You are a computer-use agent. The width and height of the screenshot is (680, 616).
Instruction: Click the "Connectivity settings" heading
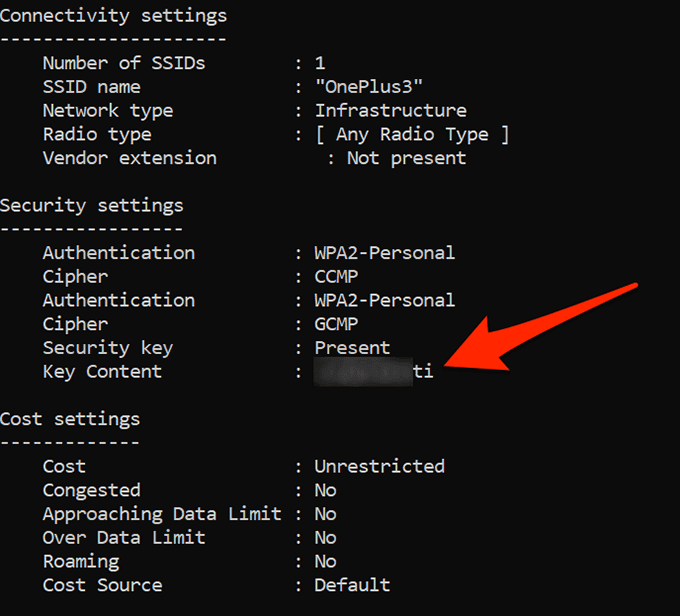(113, 16)
